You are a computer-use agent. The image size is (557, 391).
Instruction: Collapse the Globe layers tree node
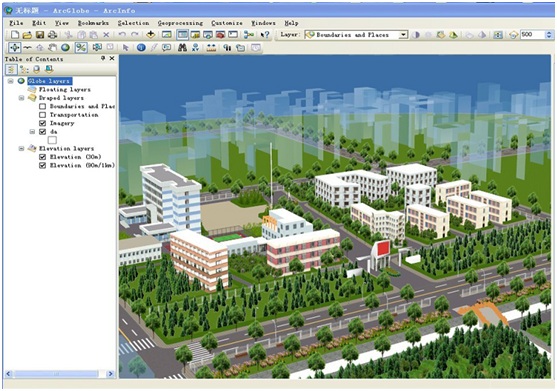click(x=11, y=81)
